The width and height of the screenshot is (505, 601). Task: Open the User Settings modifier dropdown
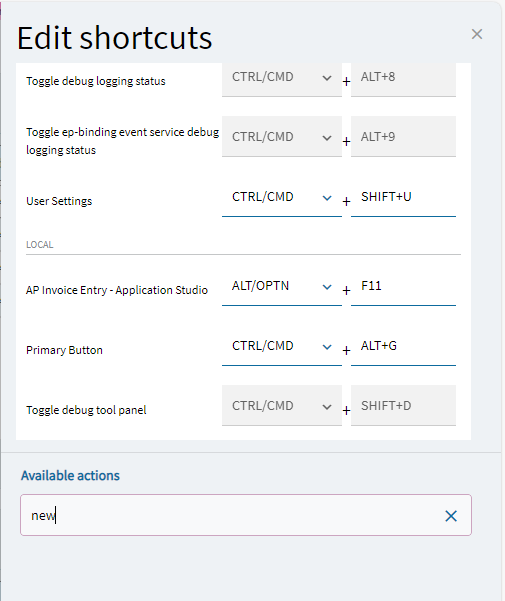282,197
